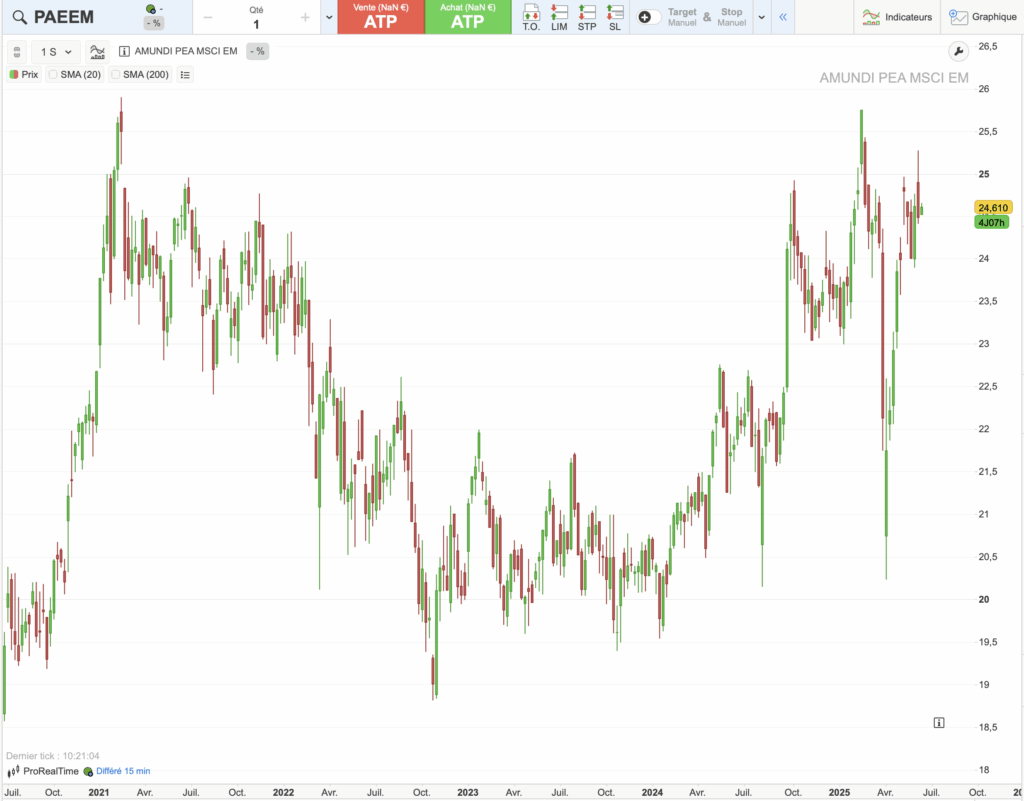Open chart settings wrench icon

click(x=958, y=52)
